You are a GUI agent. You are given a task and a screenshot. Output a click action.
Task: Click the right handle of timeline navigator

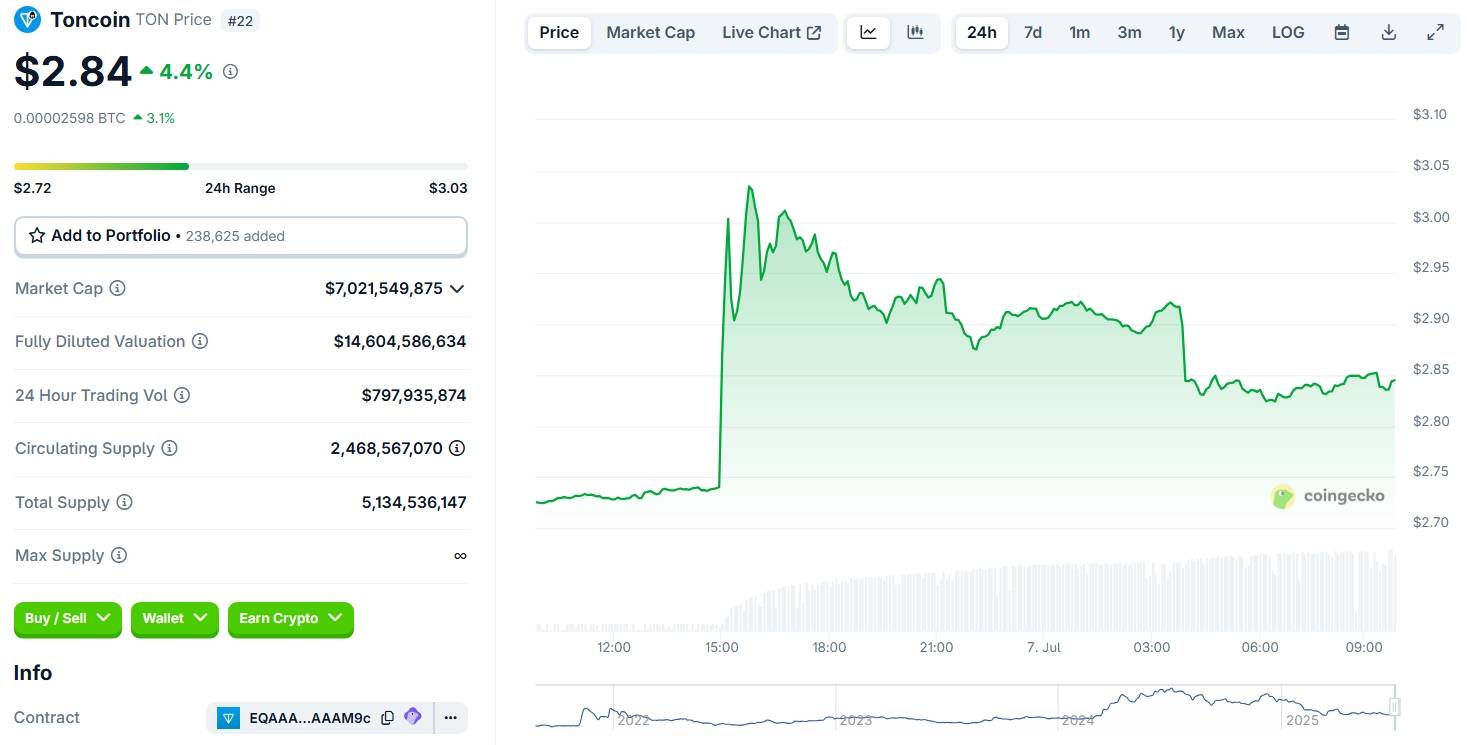point(1394,707)
